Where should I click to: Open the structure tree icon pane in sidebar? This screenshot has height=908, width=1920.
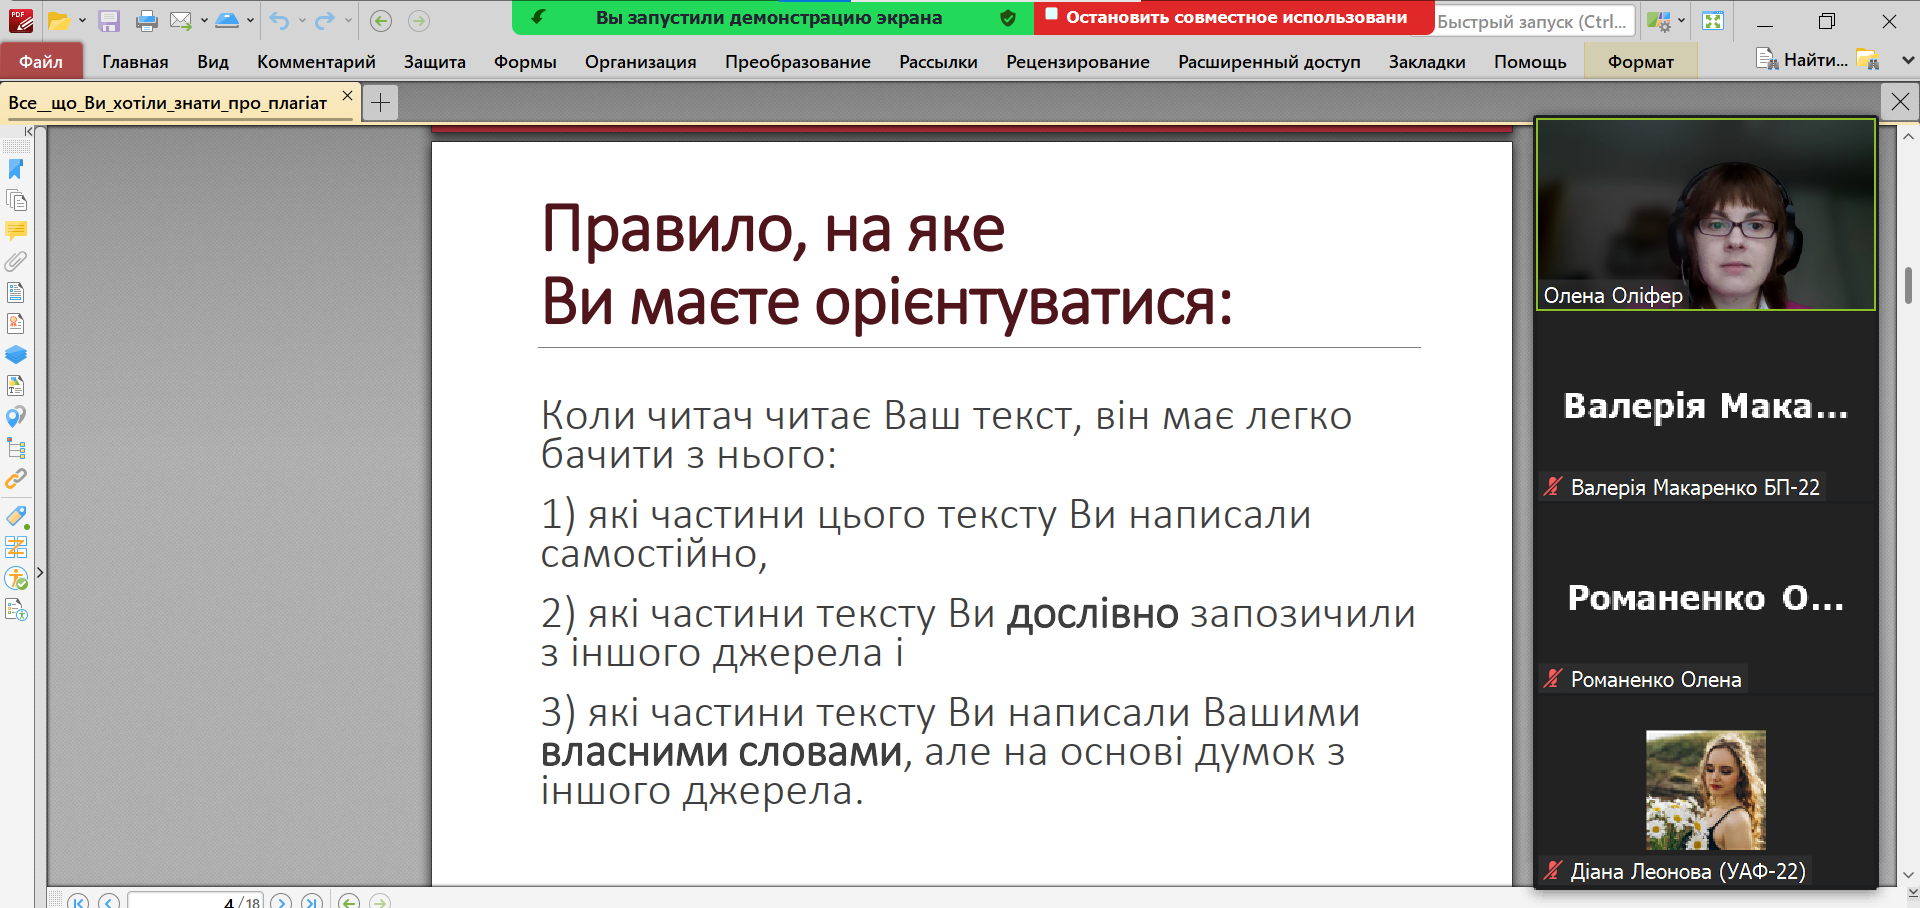16,448
